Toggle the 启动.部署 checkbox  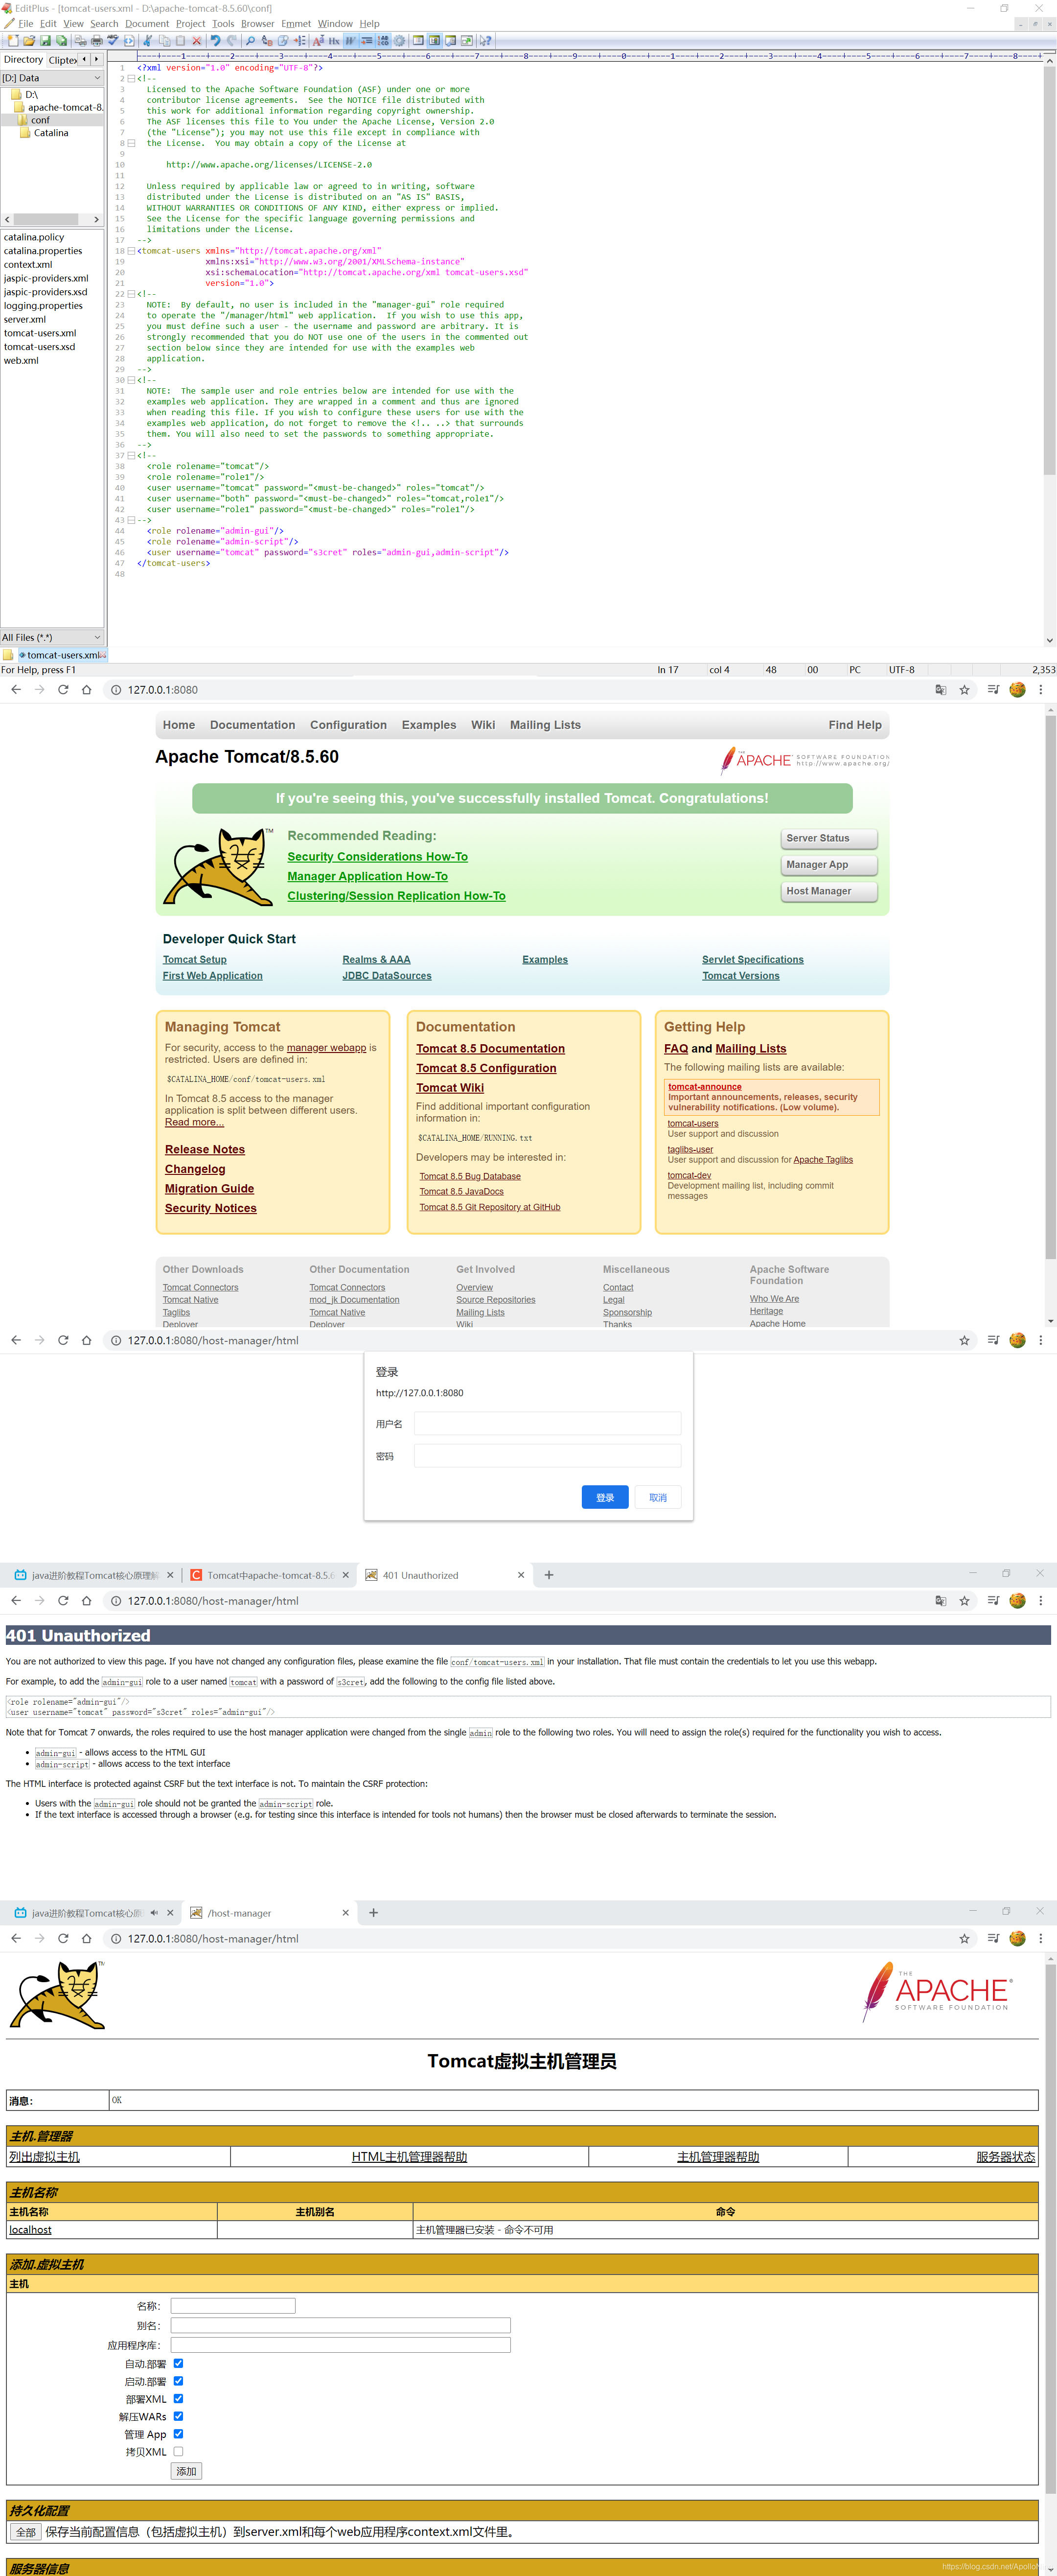pyautogui.click(x=178, y=2380)
